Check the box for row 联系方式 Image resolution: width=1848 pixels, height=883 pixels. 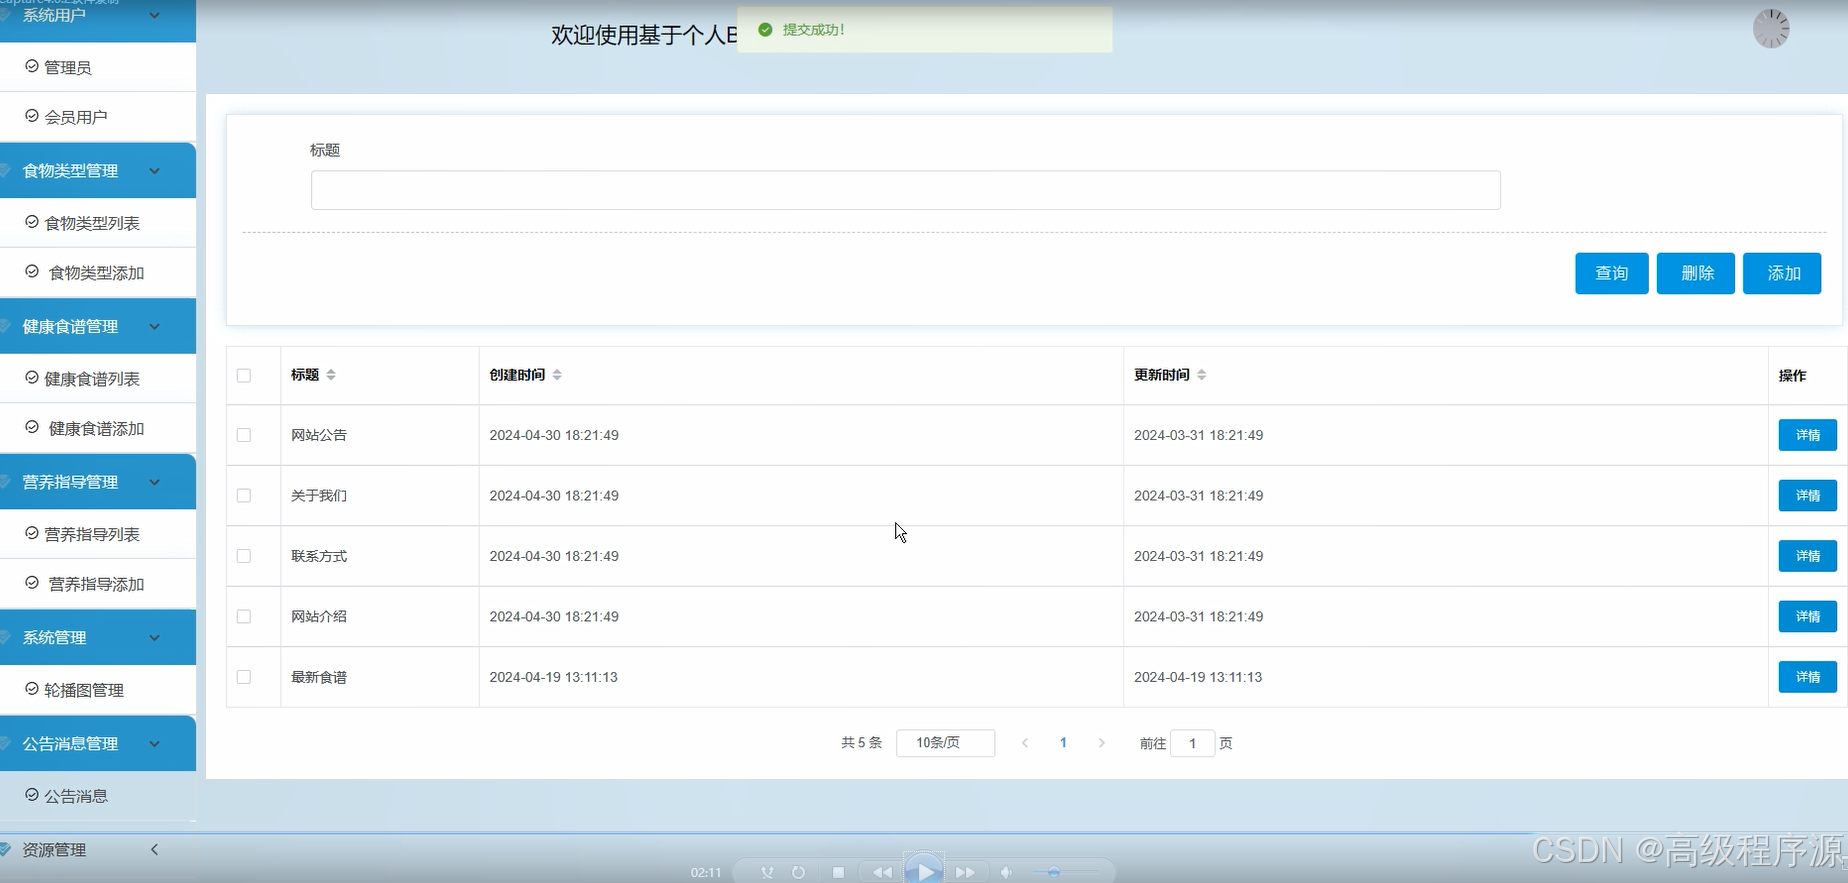click(x=244, y=556)
